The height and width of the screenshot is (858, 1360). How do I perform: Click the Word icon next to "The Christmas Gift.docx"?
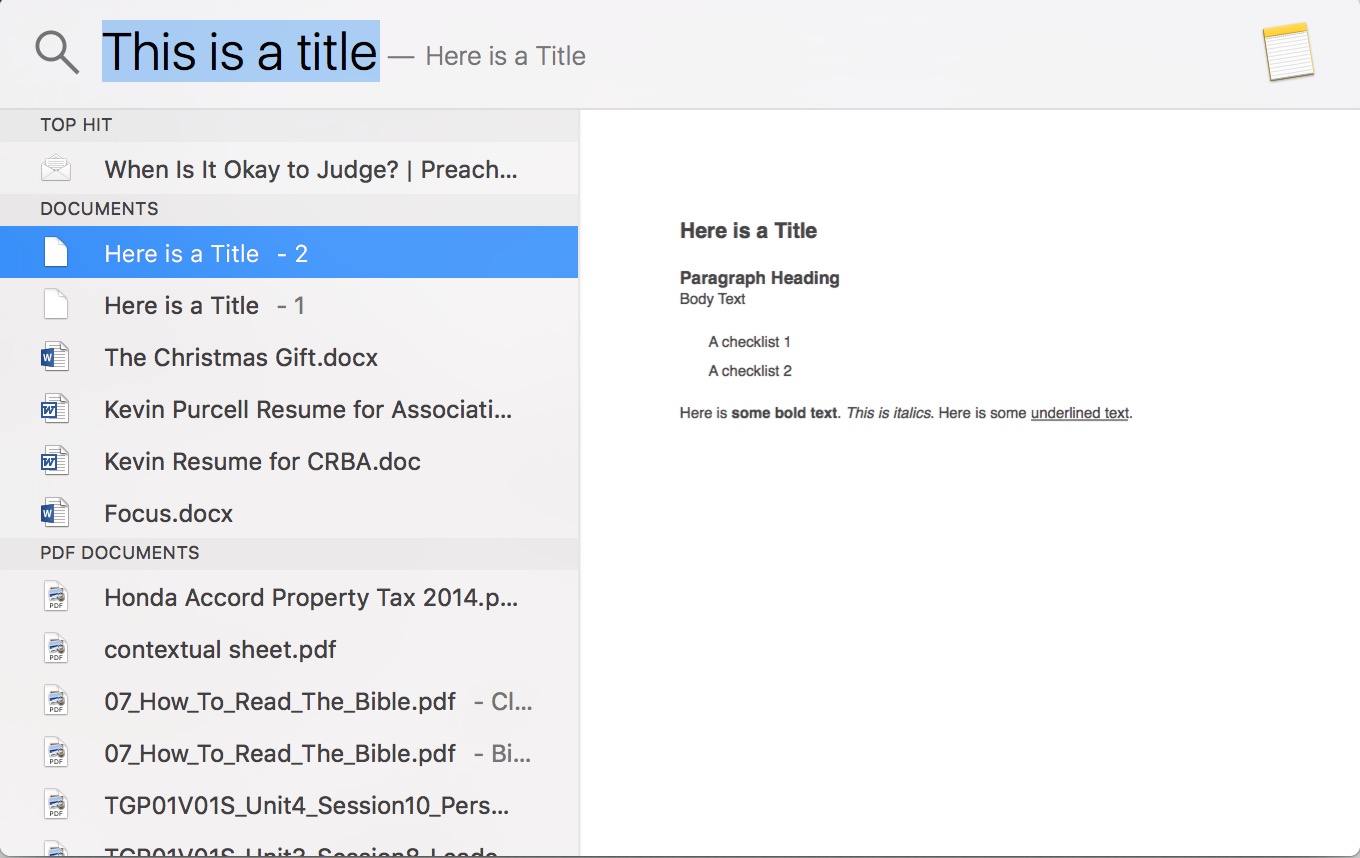coord(56,357)
